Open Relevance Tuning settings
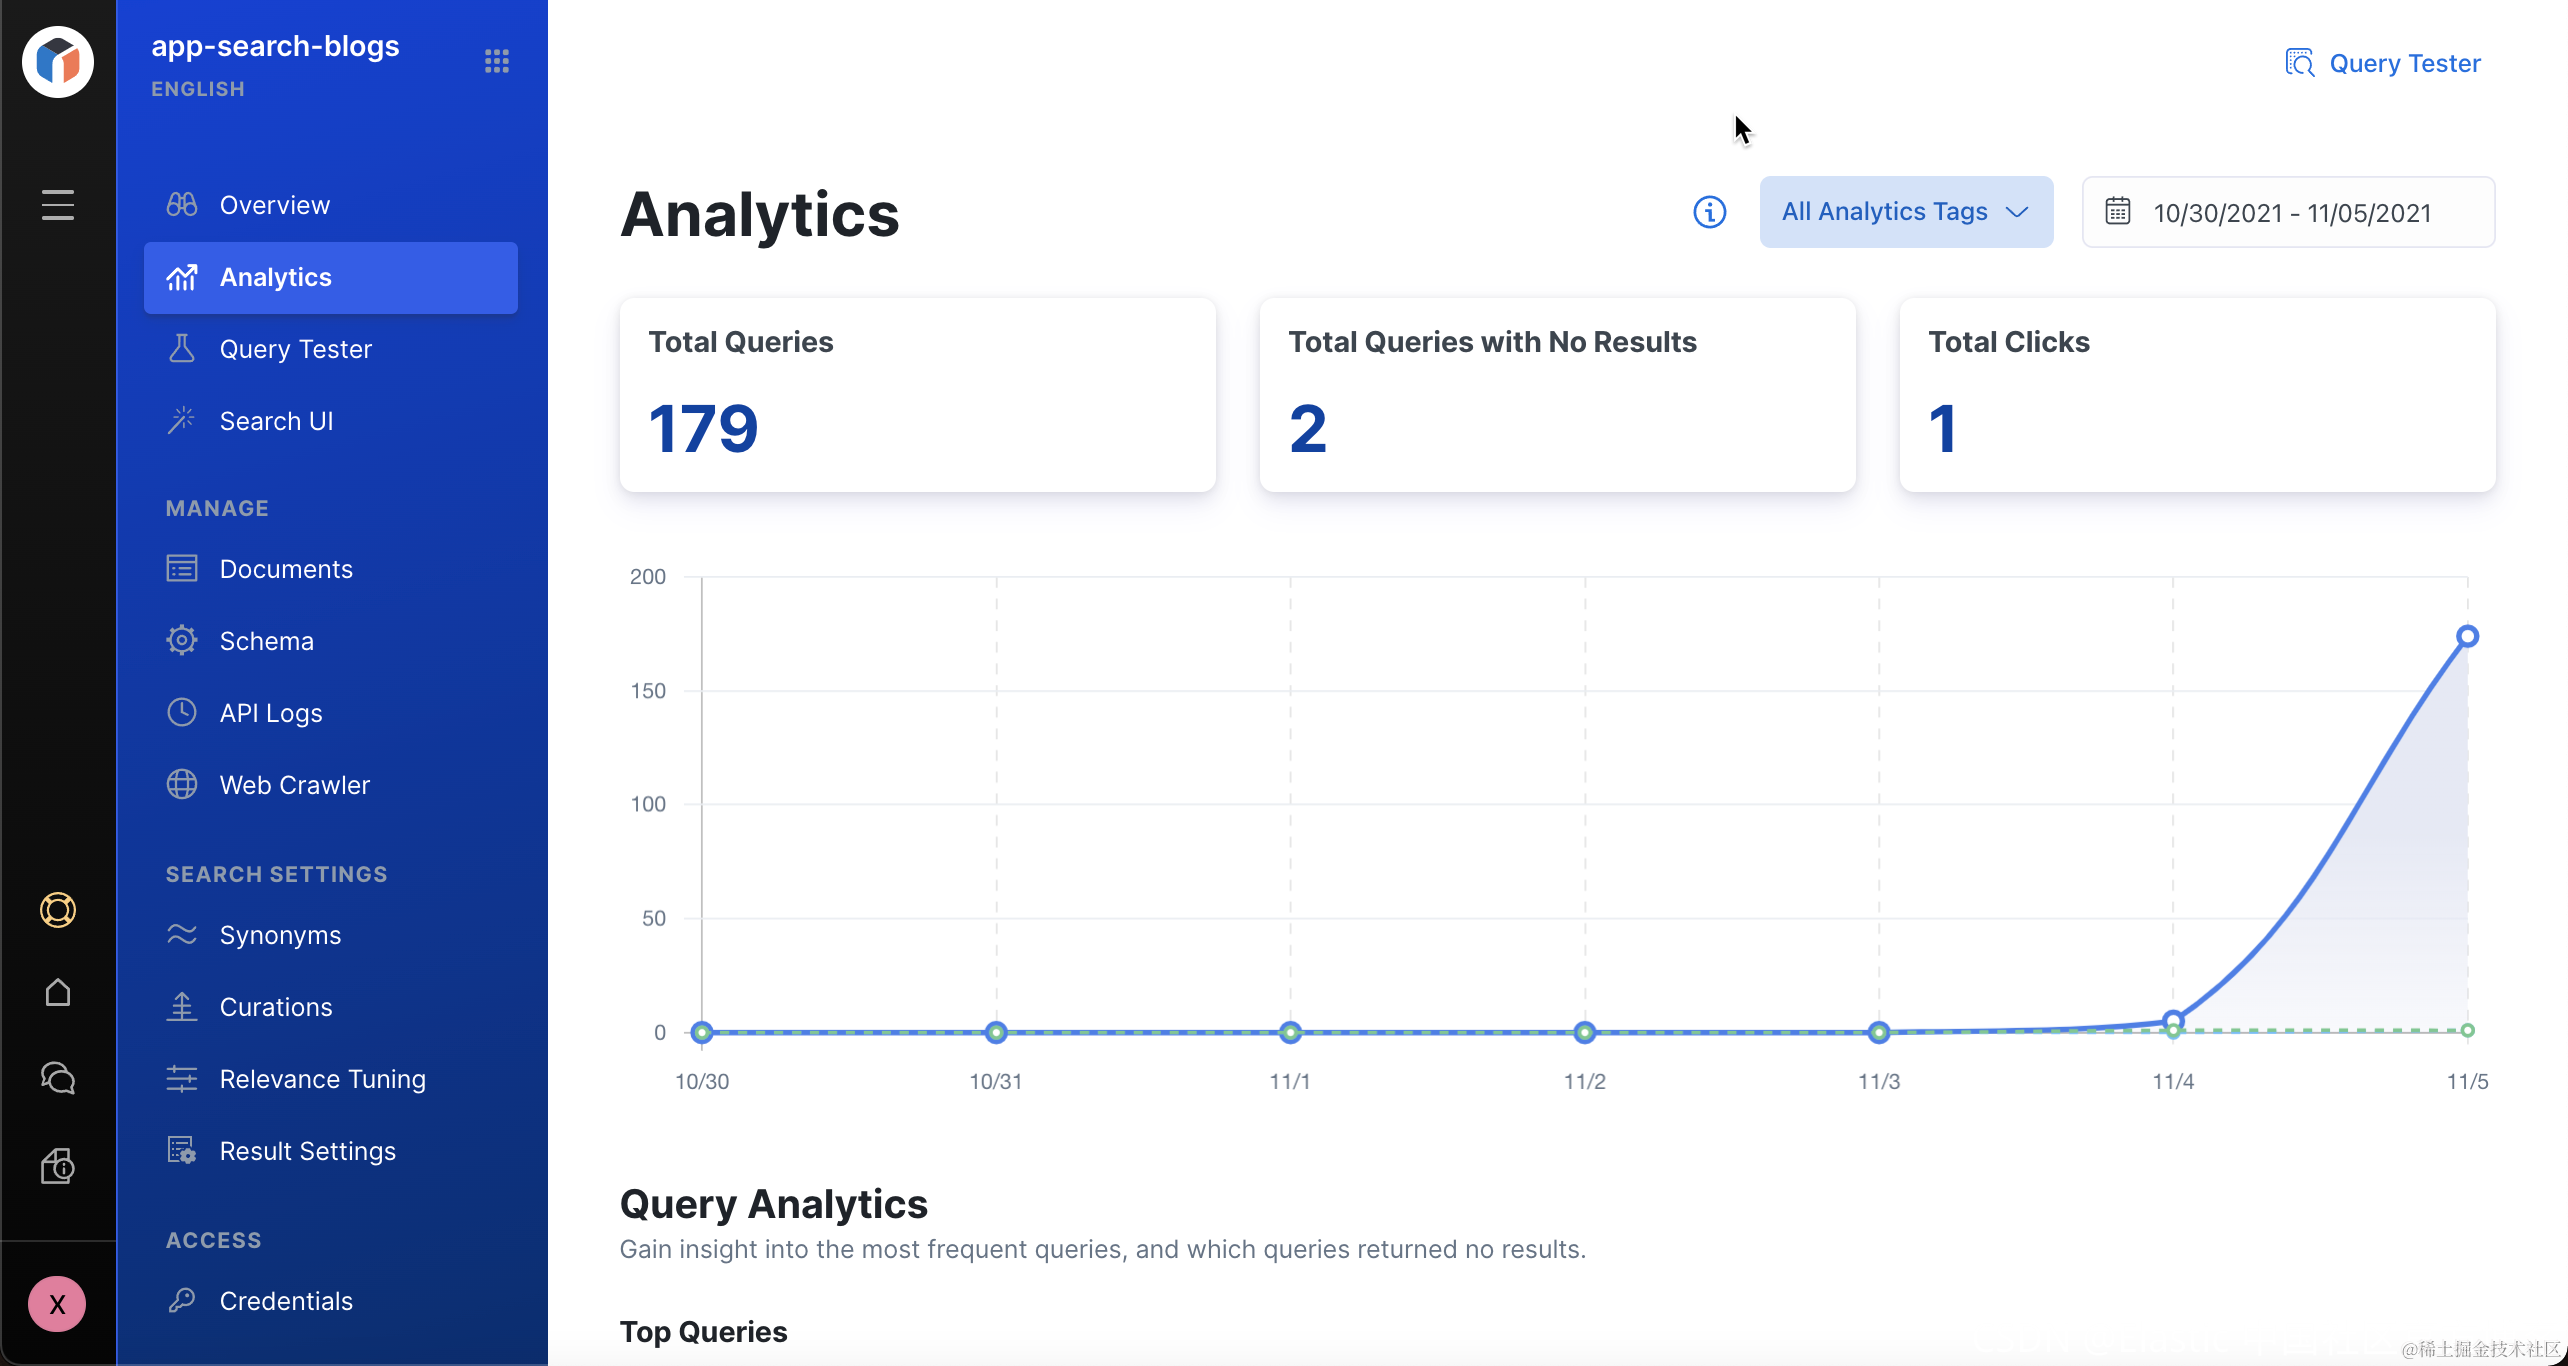The image size is (2568, 1366). click(x=322, y=1079)
